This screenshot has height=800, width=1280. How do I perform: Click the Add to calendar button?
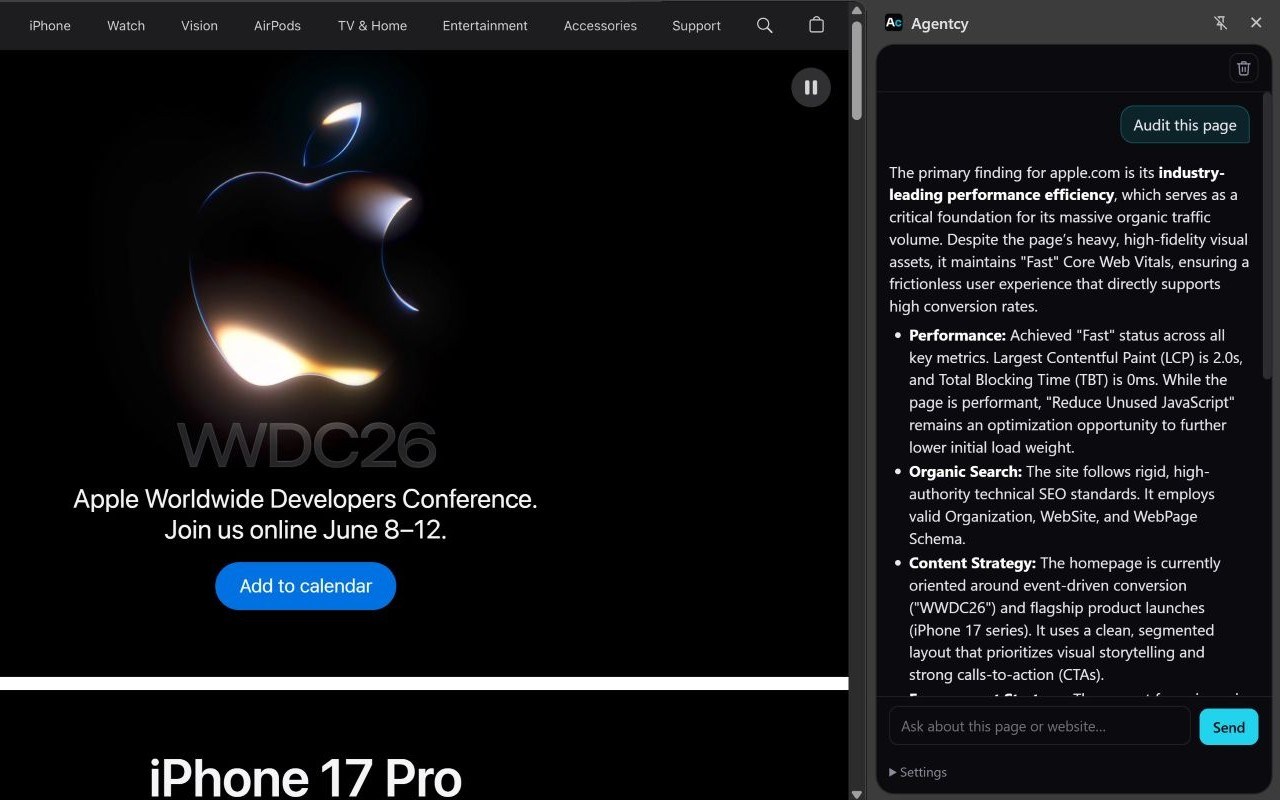coord(306,586)
